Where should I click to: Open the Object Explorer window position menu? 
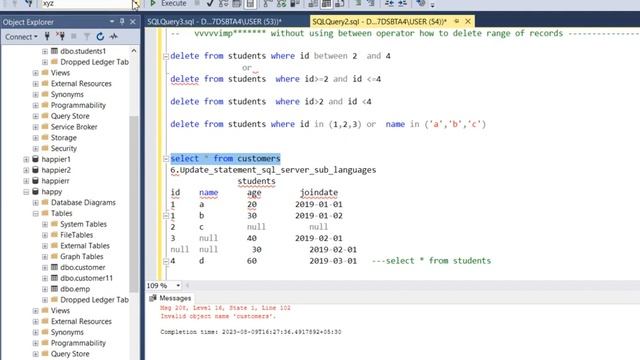(x=112, y=22)
